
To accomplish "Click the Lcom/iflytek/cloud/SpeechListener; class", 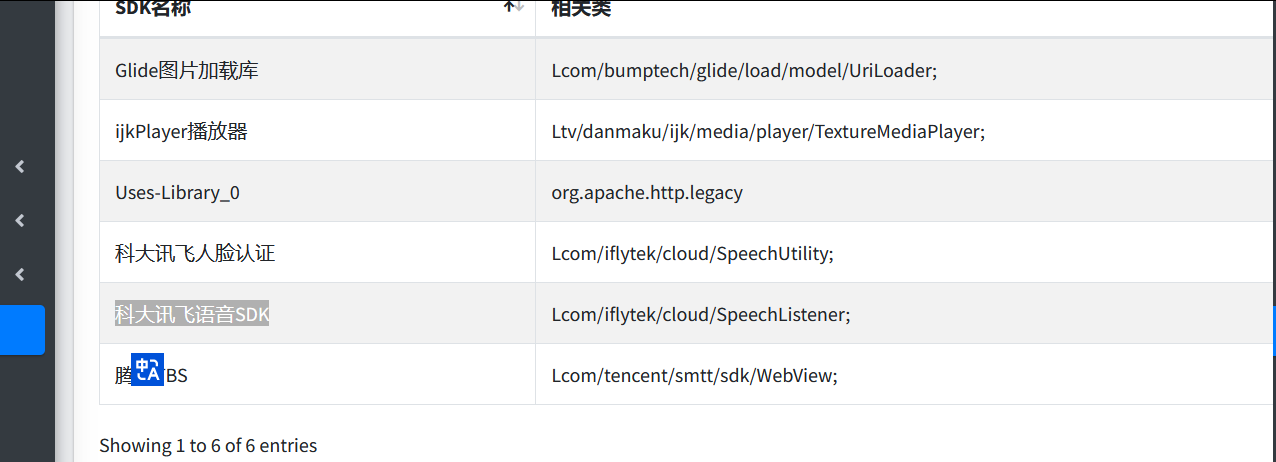I will (x=701, y=315).
